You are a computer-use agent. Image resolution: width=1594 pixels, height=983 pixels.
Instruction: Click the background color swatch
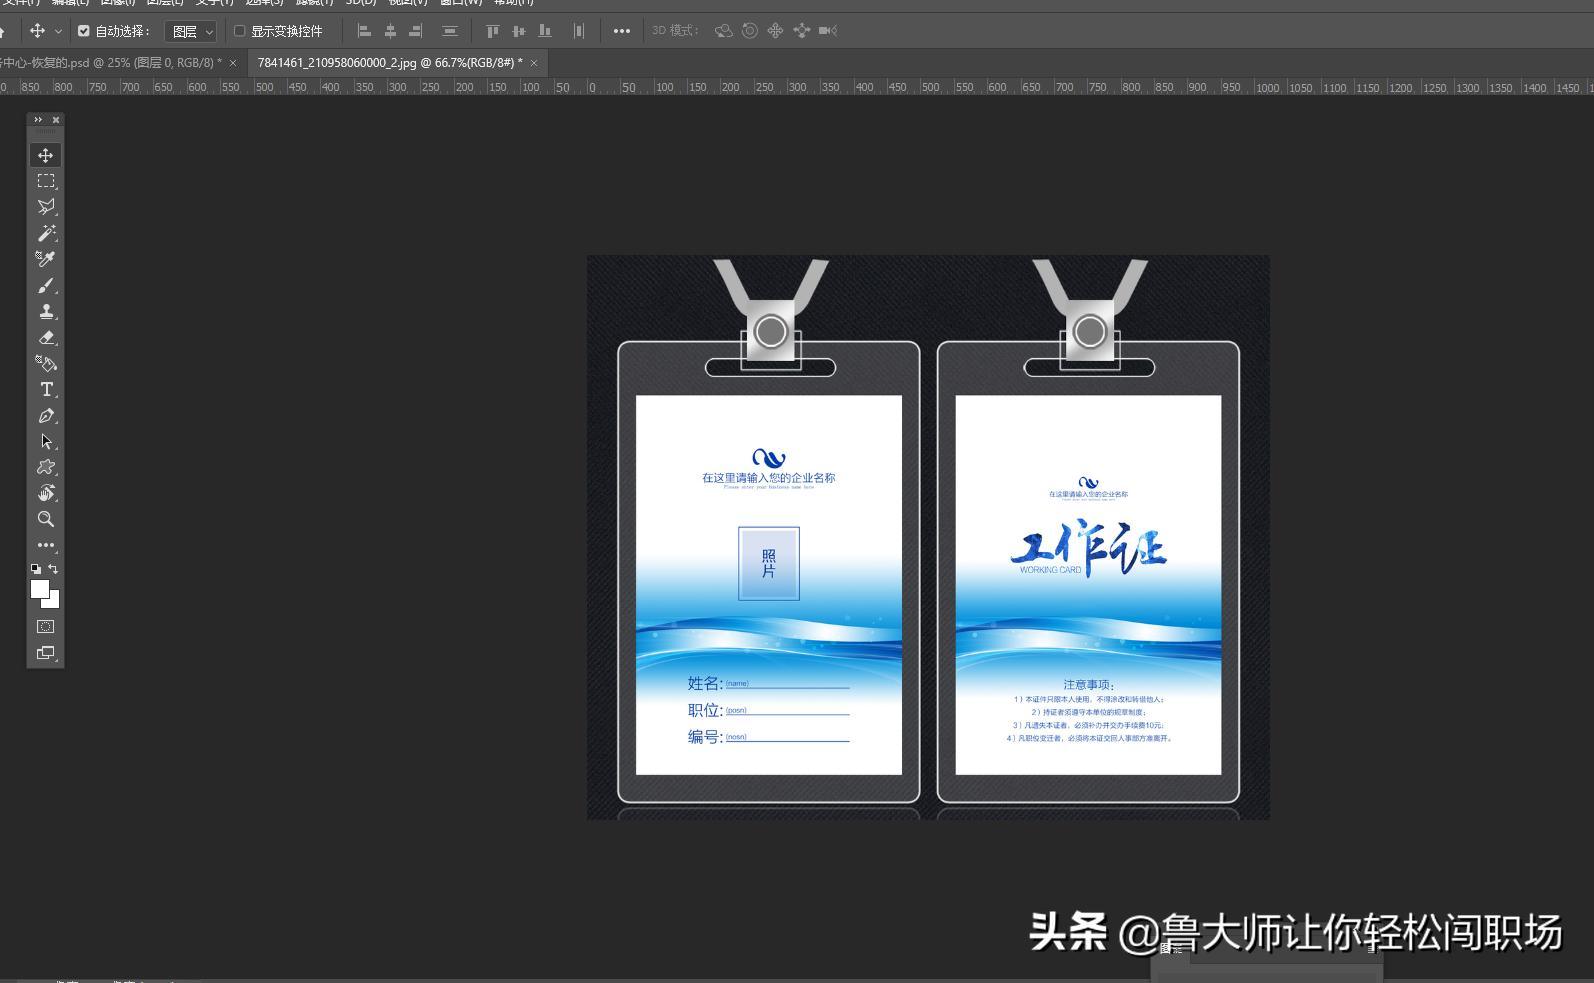coord(54,602)
